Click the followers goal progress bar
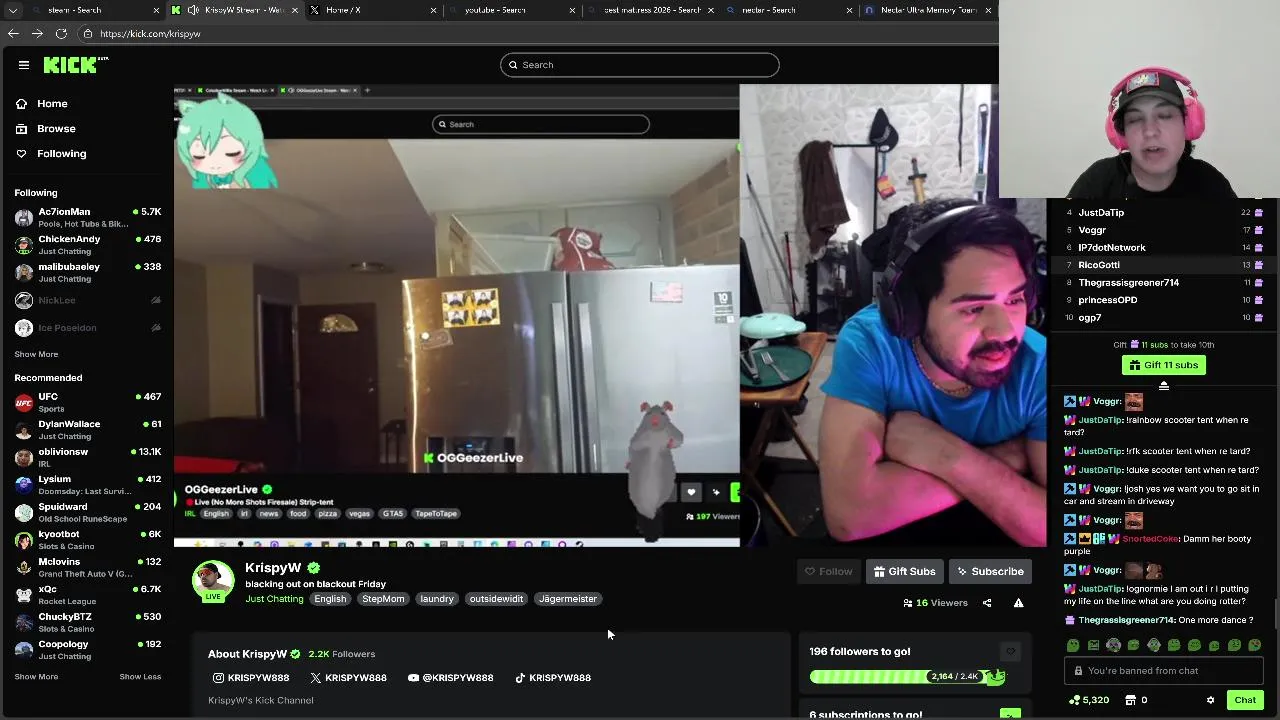 click(907, 677)
